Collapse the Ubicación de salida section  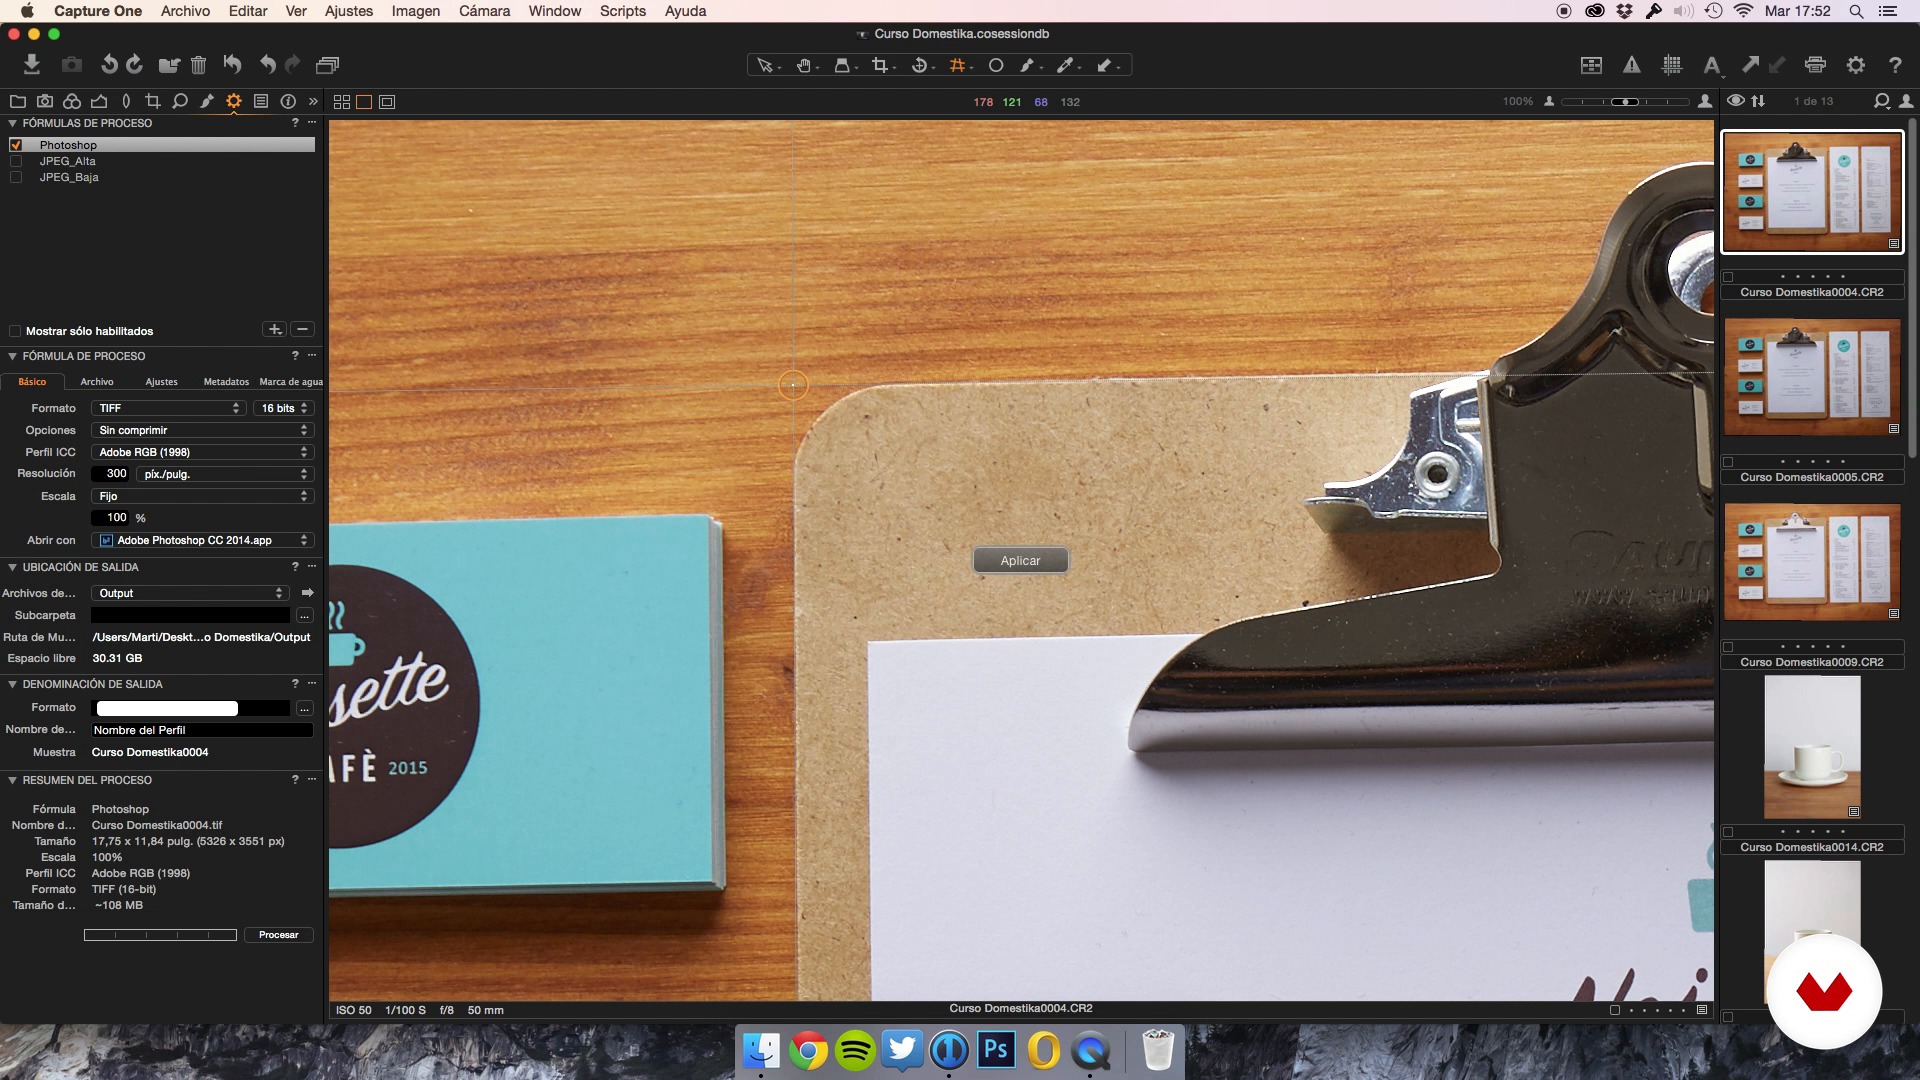click(13, 567)
